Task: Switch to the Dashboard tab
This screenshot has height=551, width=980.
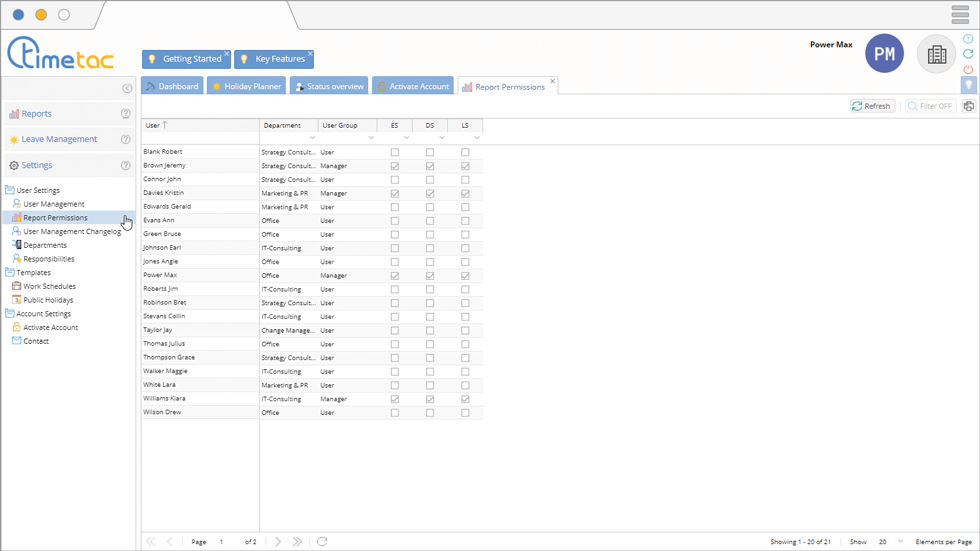Action: [172, 86]
